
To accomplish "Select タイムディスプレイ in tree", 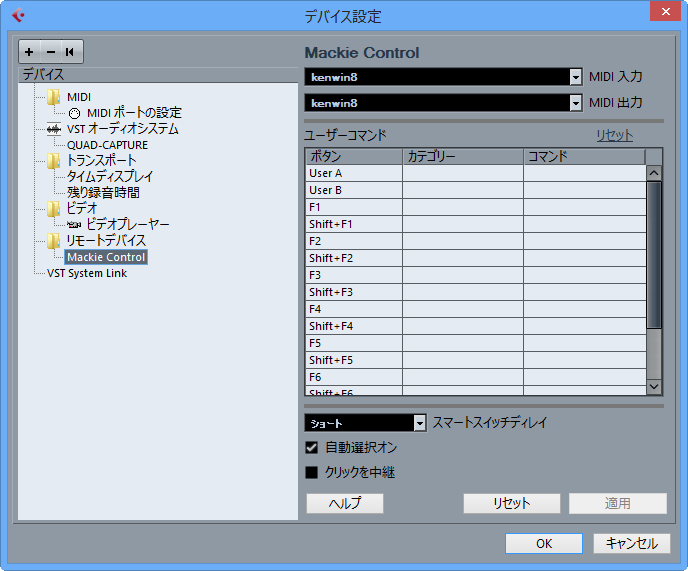I will [110, 176].
